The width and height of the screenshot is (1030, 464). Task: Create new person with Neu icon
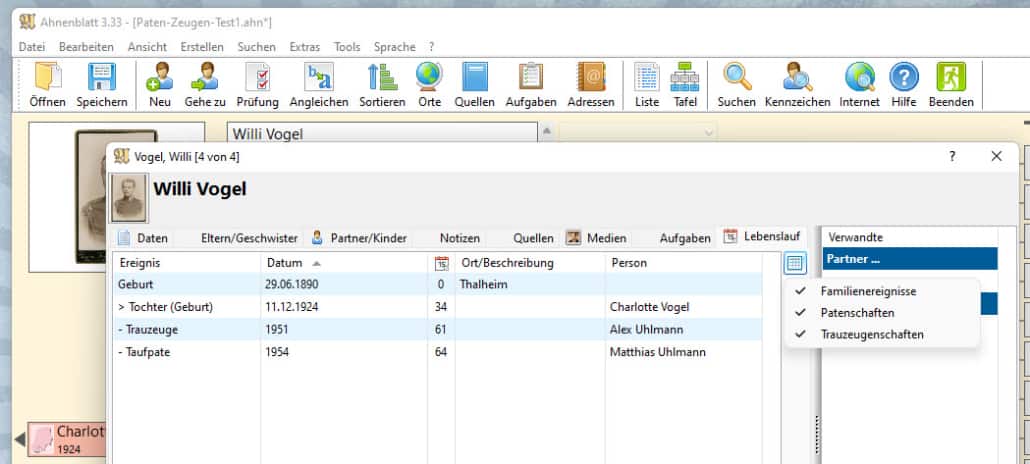tap(160, 77)
